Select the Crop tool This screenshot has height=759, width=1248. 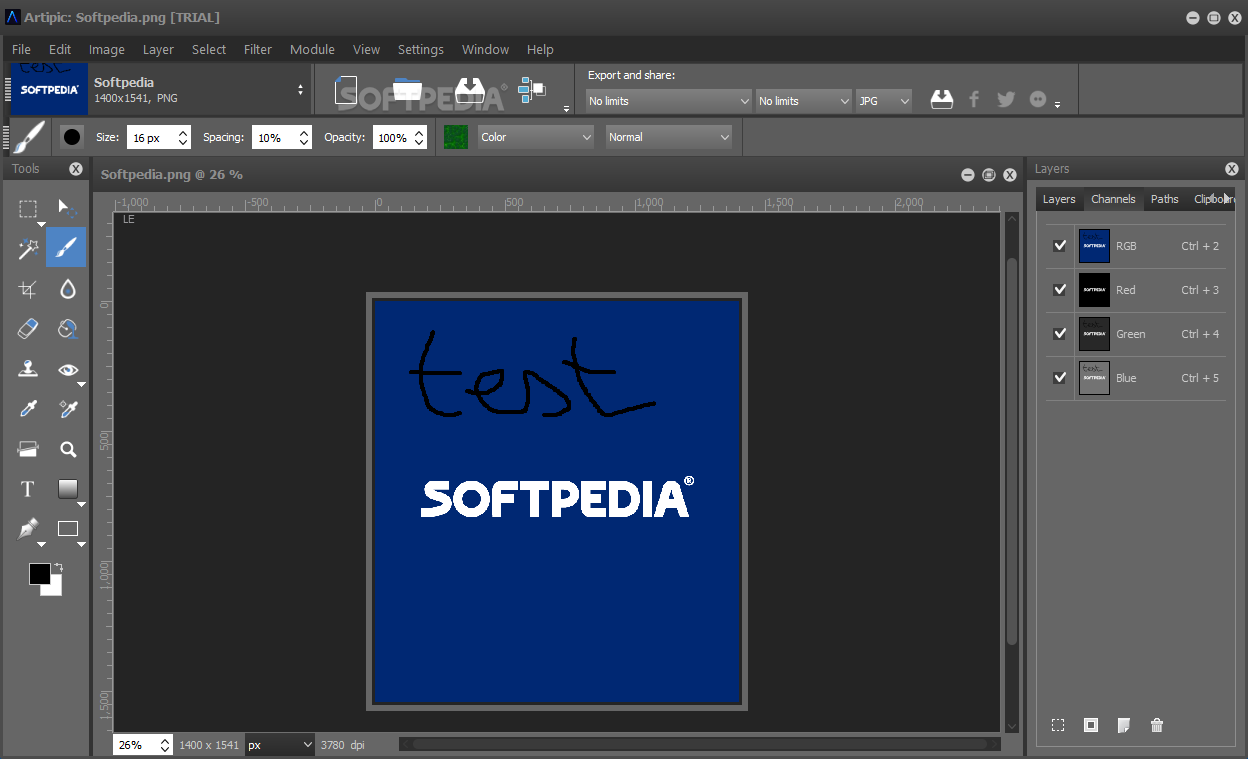(x=28, y=289)
